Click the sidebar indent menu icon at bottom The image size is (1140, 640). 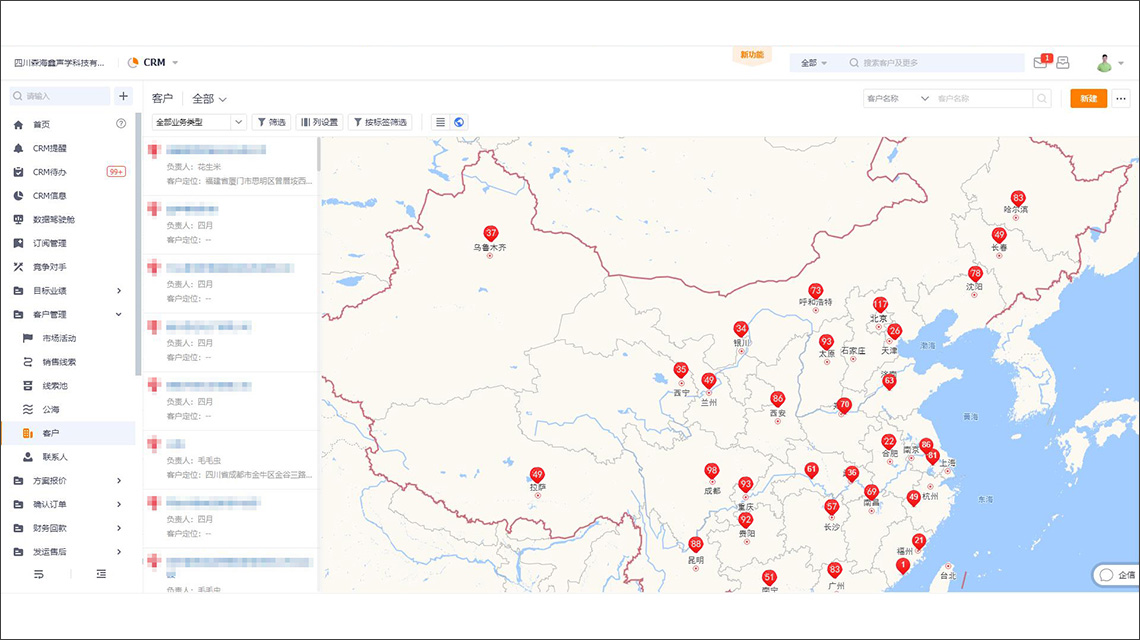(101, 575)
